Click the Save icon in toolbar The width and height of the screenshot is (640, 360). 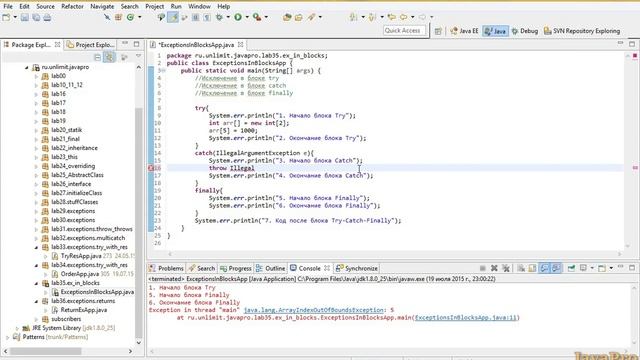24,17
